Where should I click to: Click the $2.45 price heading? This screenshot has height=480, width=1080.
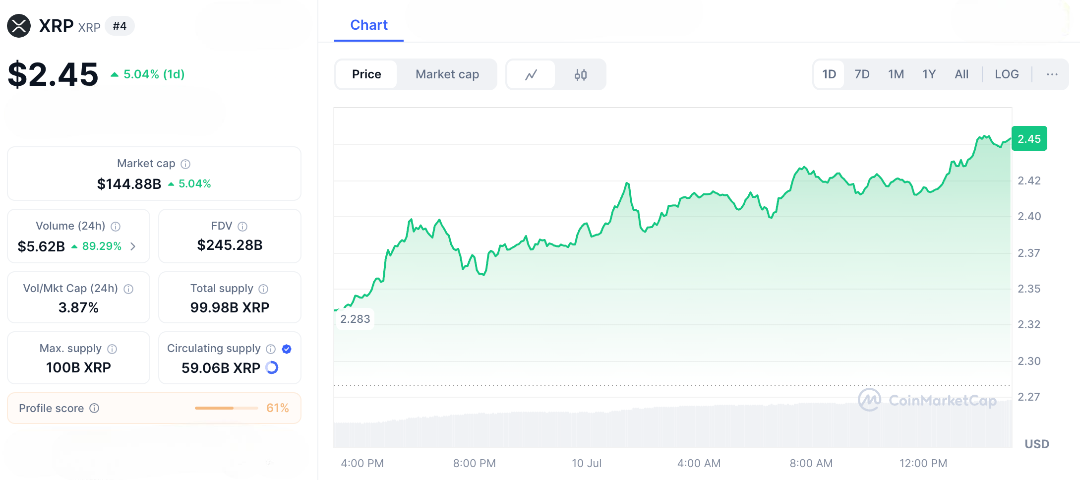[x=53, y=74]
